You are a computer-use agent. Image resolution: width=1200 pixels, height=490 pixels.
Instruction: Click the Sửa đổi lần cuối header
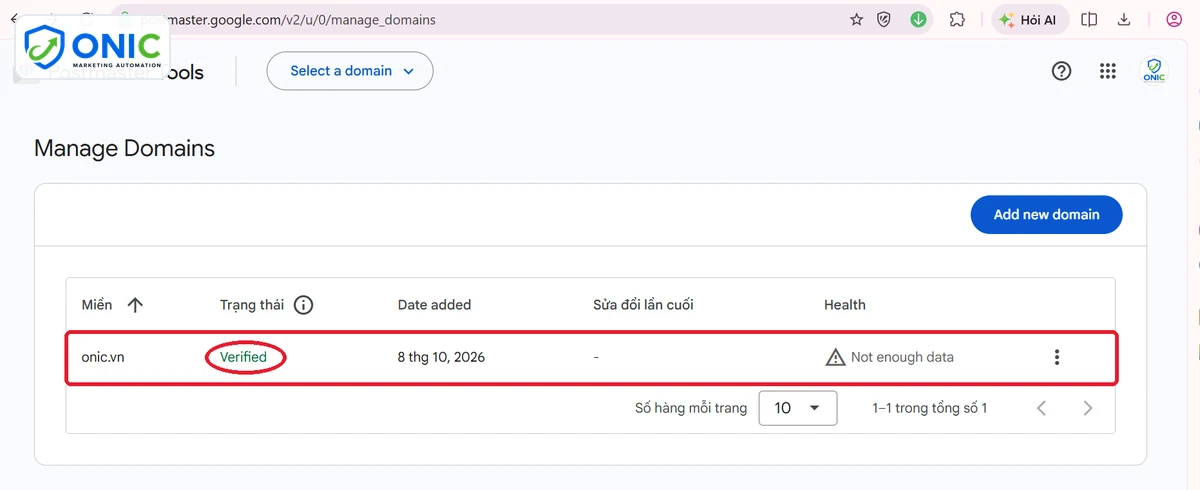643,305
